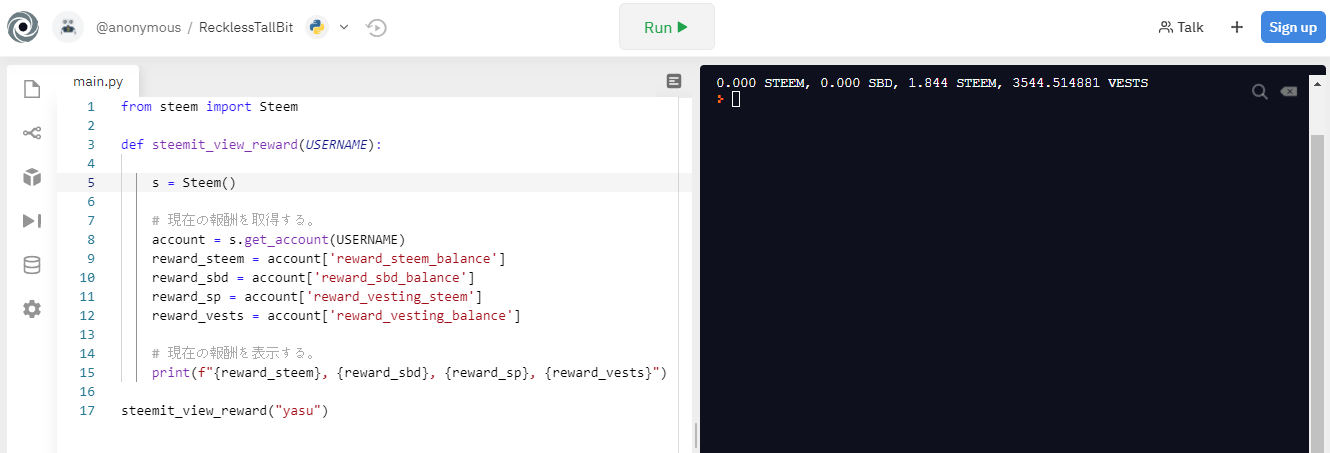
Task: Open the Packages cube icon
Action: tap(32, 177)
